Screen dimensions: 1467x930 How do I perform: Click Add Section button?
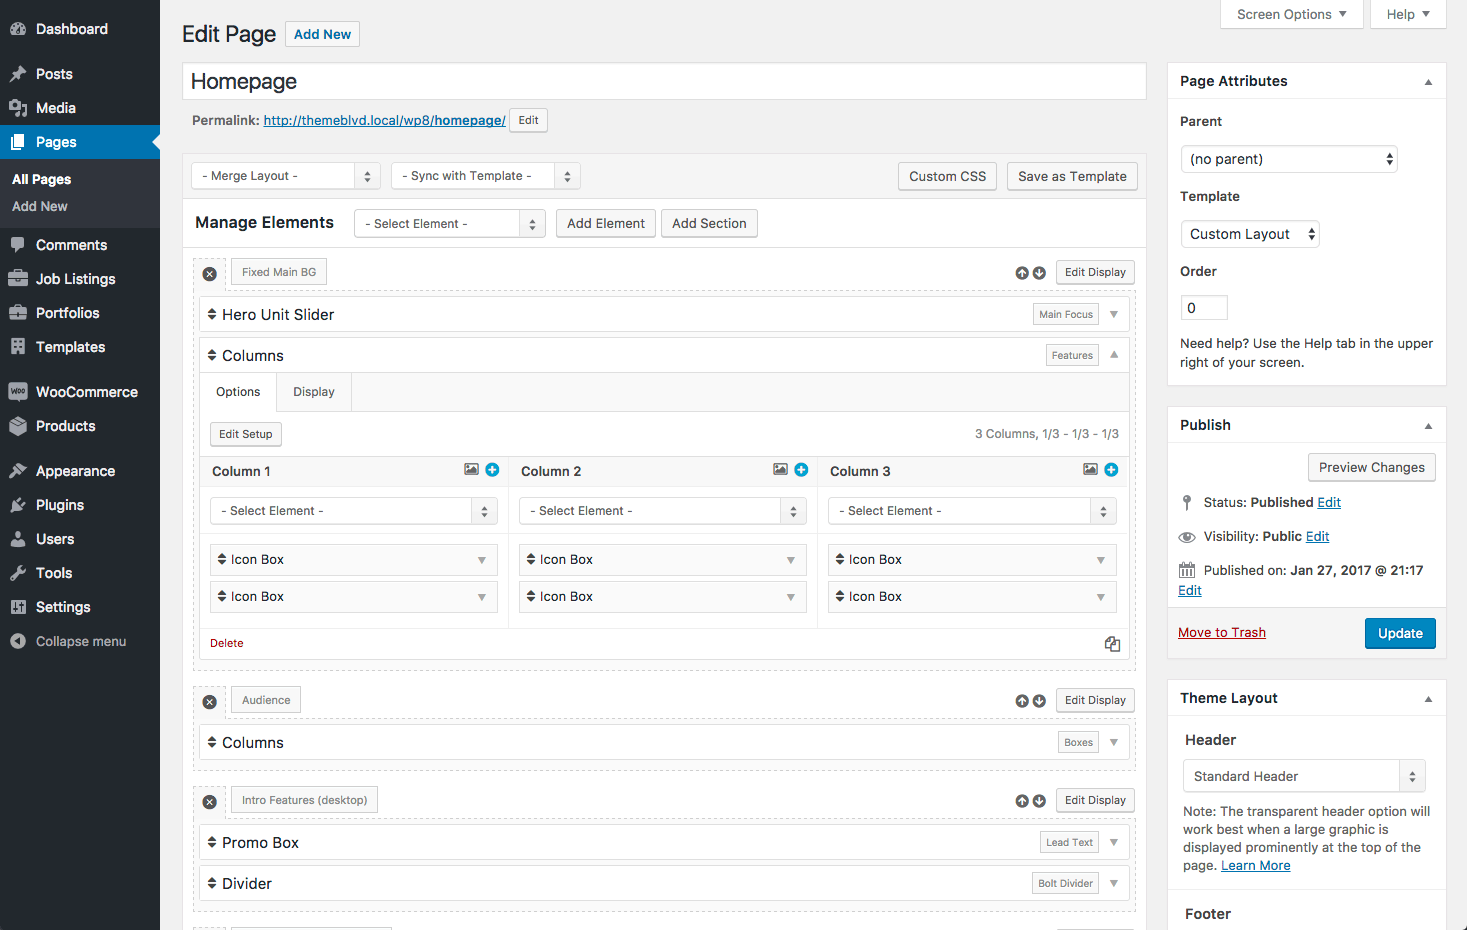coord(709,223)
